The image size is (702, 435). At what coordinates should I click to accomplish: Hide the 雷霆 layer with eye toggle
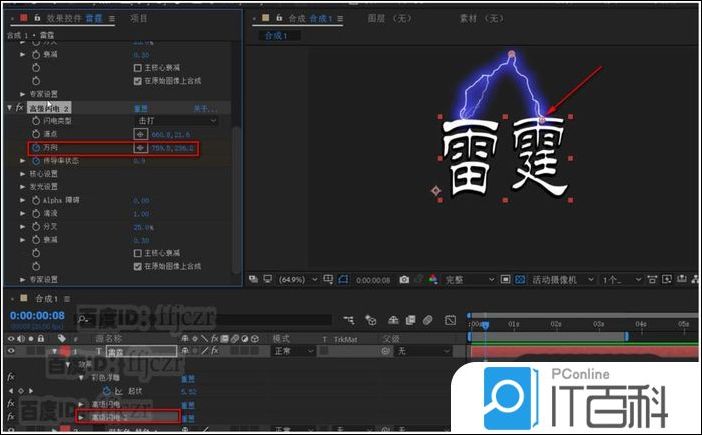[12, 352]
